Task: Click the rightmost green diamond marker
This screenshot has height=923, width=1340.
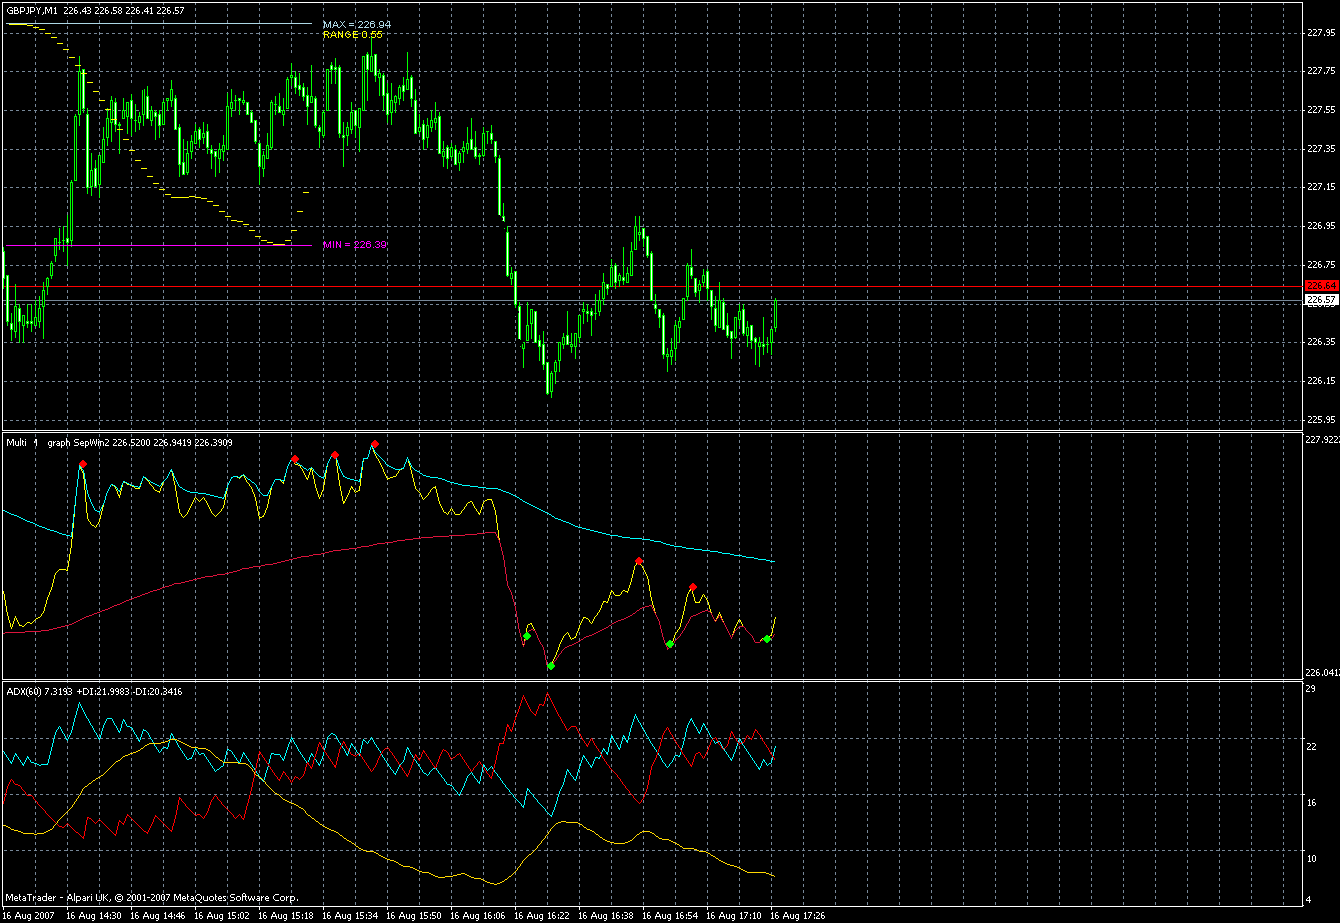Action: click(x=767, y=639)
